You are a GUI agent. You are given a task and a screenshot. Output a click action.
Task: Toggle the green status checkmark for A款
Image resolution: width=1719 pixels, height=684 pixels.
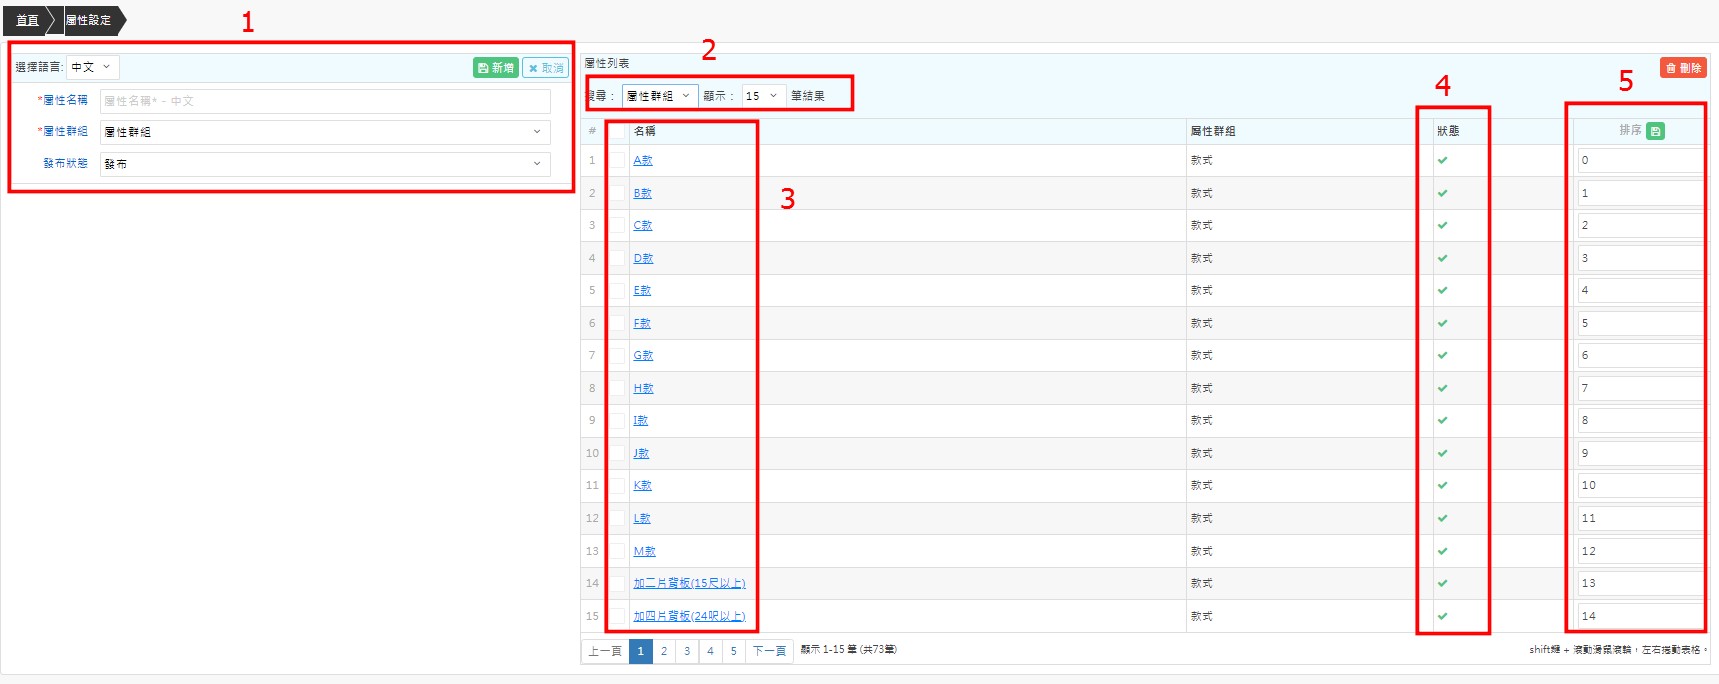[1442, 161]
